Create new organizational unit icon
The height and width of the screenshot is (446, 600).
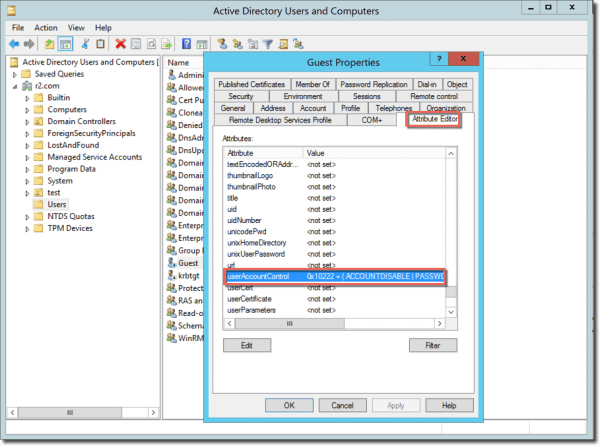[x=253, y=44]
